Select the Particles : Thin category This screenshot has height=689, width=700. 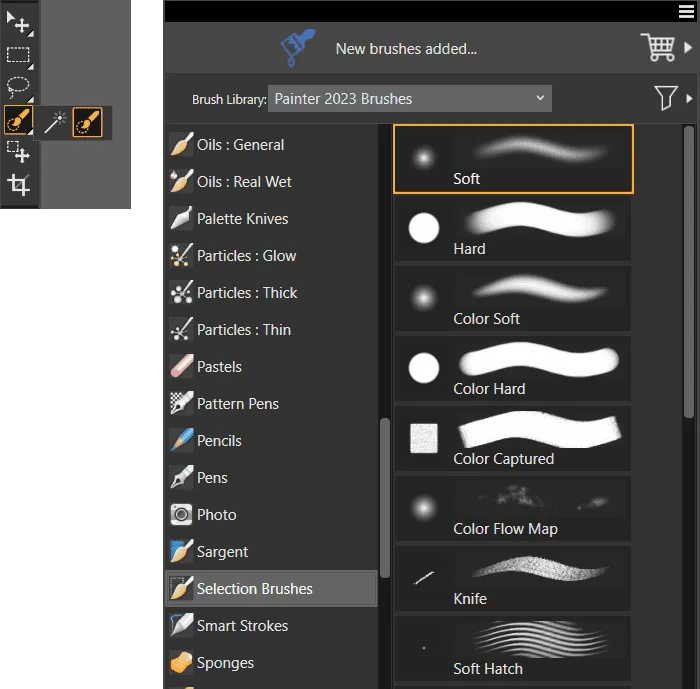(272, 330)
